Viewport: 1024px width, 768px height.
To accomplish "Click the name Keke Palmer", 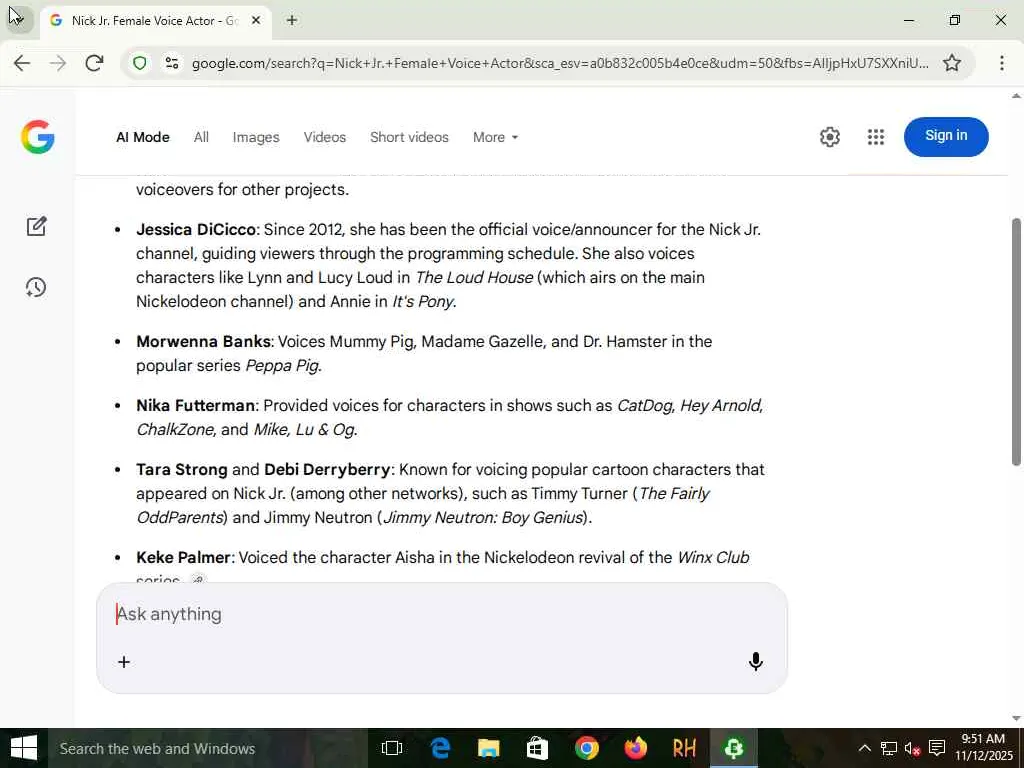I will [183, 558].
